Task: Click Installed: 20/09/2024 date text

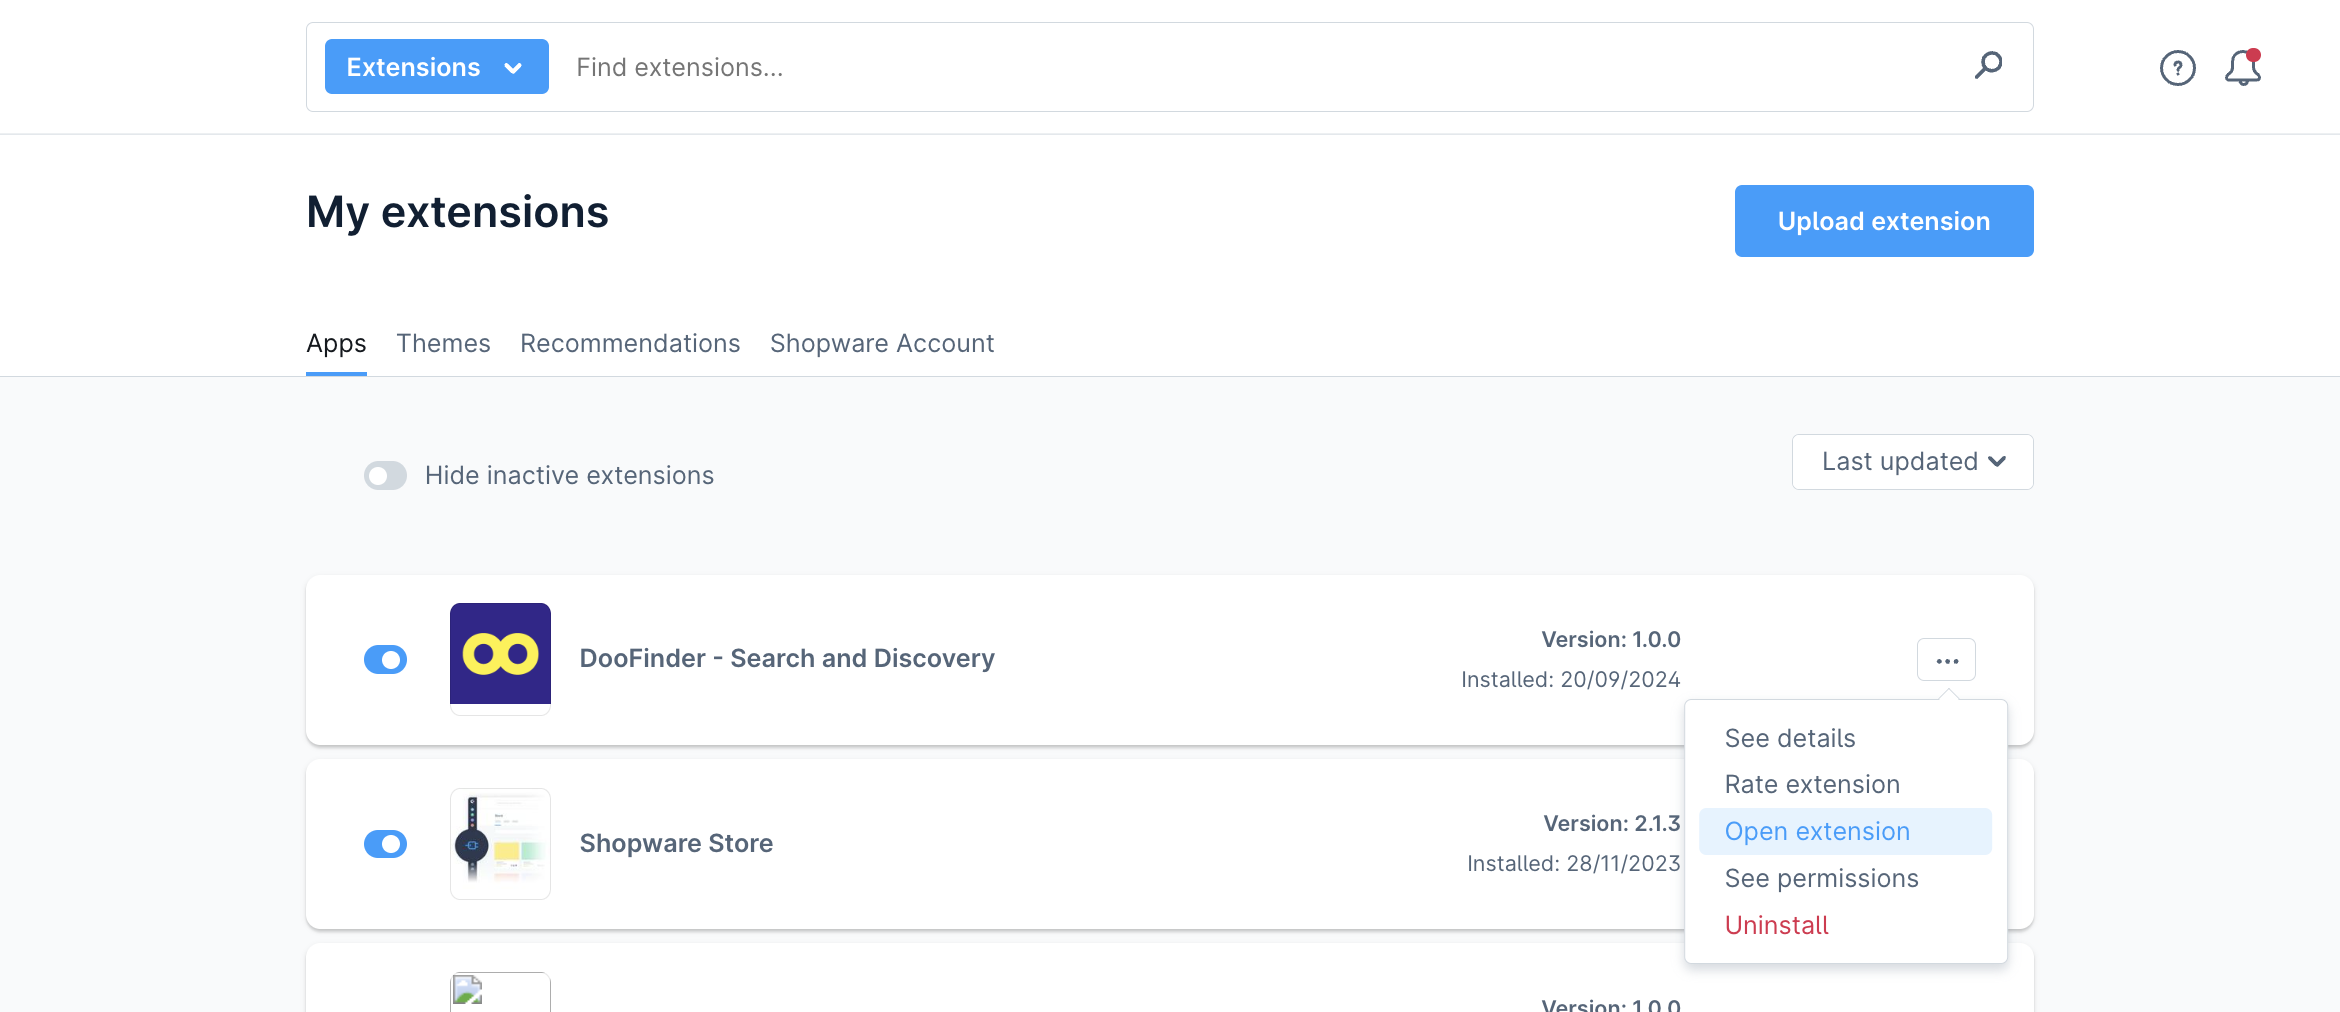Action: click(x=1570, y=679)
